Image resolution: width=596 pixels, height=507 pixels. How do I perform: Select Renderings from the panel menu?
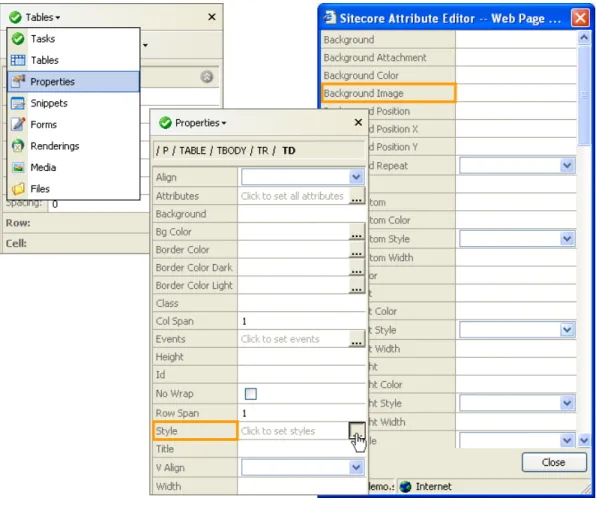click(x=74, y=146)
